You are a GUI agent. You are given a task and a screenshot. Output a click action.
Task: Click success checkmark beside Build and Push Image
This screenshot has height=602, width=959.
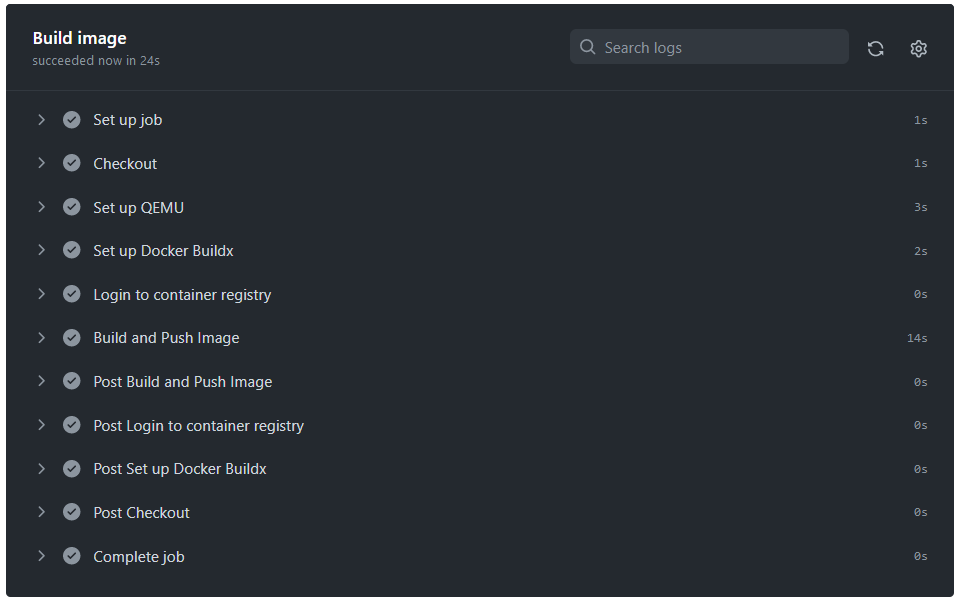[x=72, y=338]
